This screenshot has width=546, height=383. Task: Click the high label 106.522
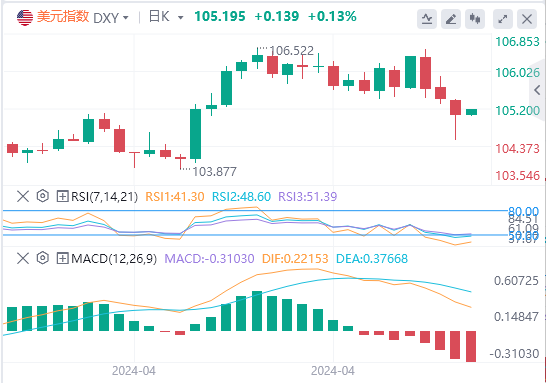[x=291, y=51]
